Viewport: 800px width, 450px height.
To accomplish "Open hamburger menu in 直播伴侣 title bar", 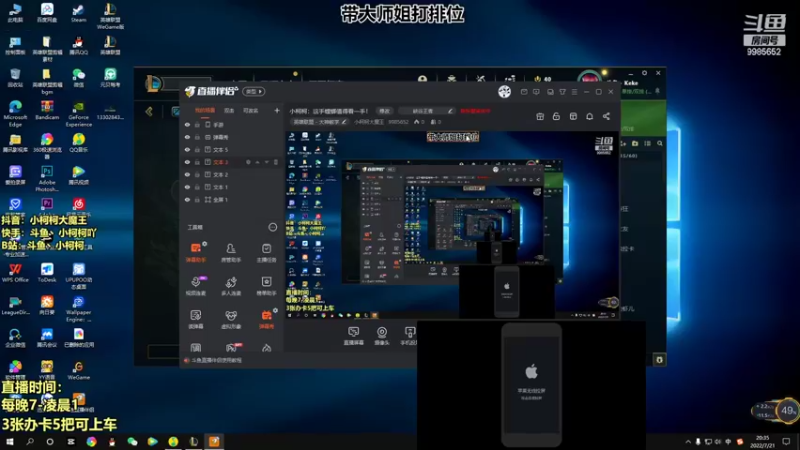I will click(x=574, y=92).
